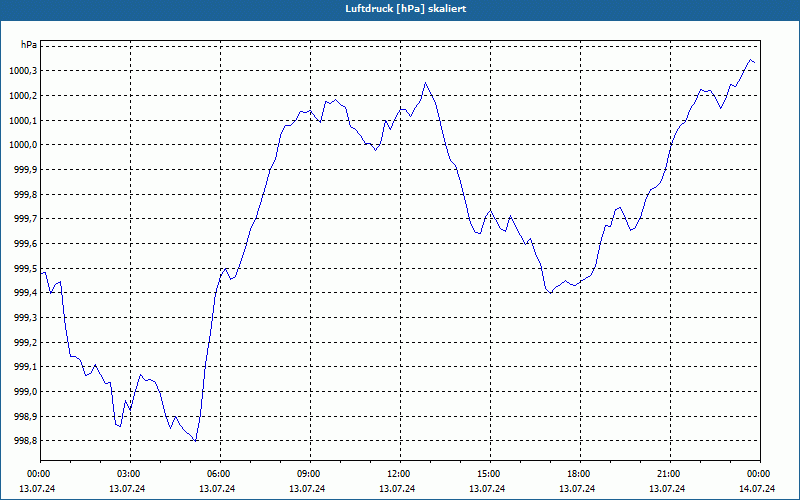Select the 1000,3 axis value
The height and width of the screenshot is (500, 800).
[23, 71]
